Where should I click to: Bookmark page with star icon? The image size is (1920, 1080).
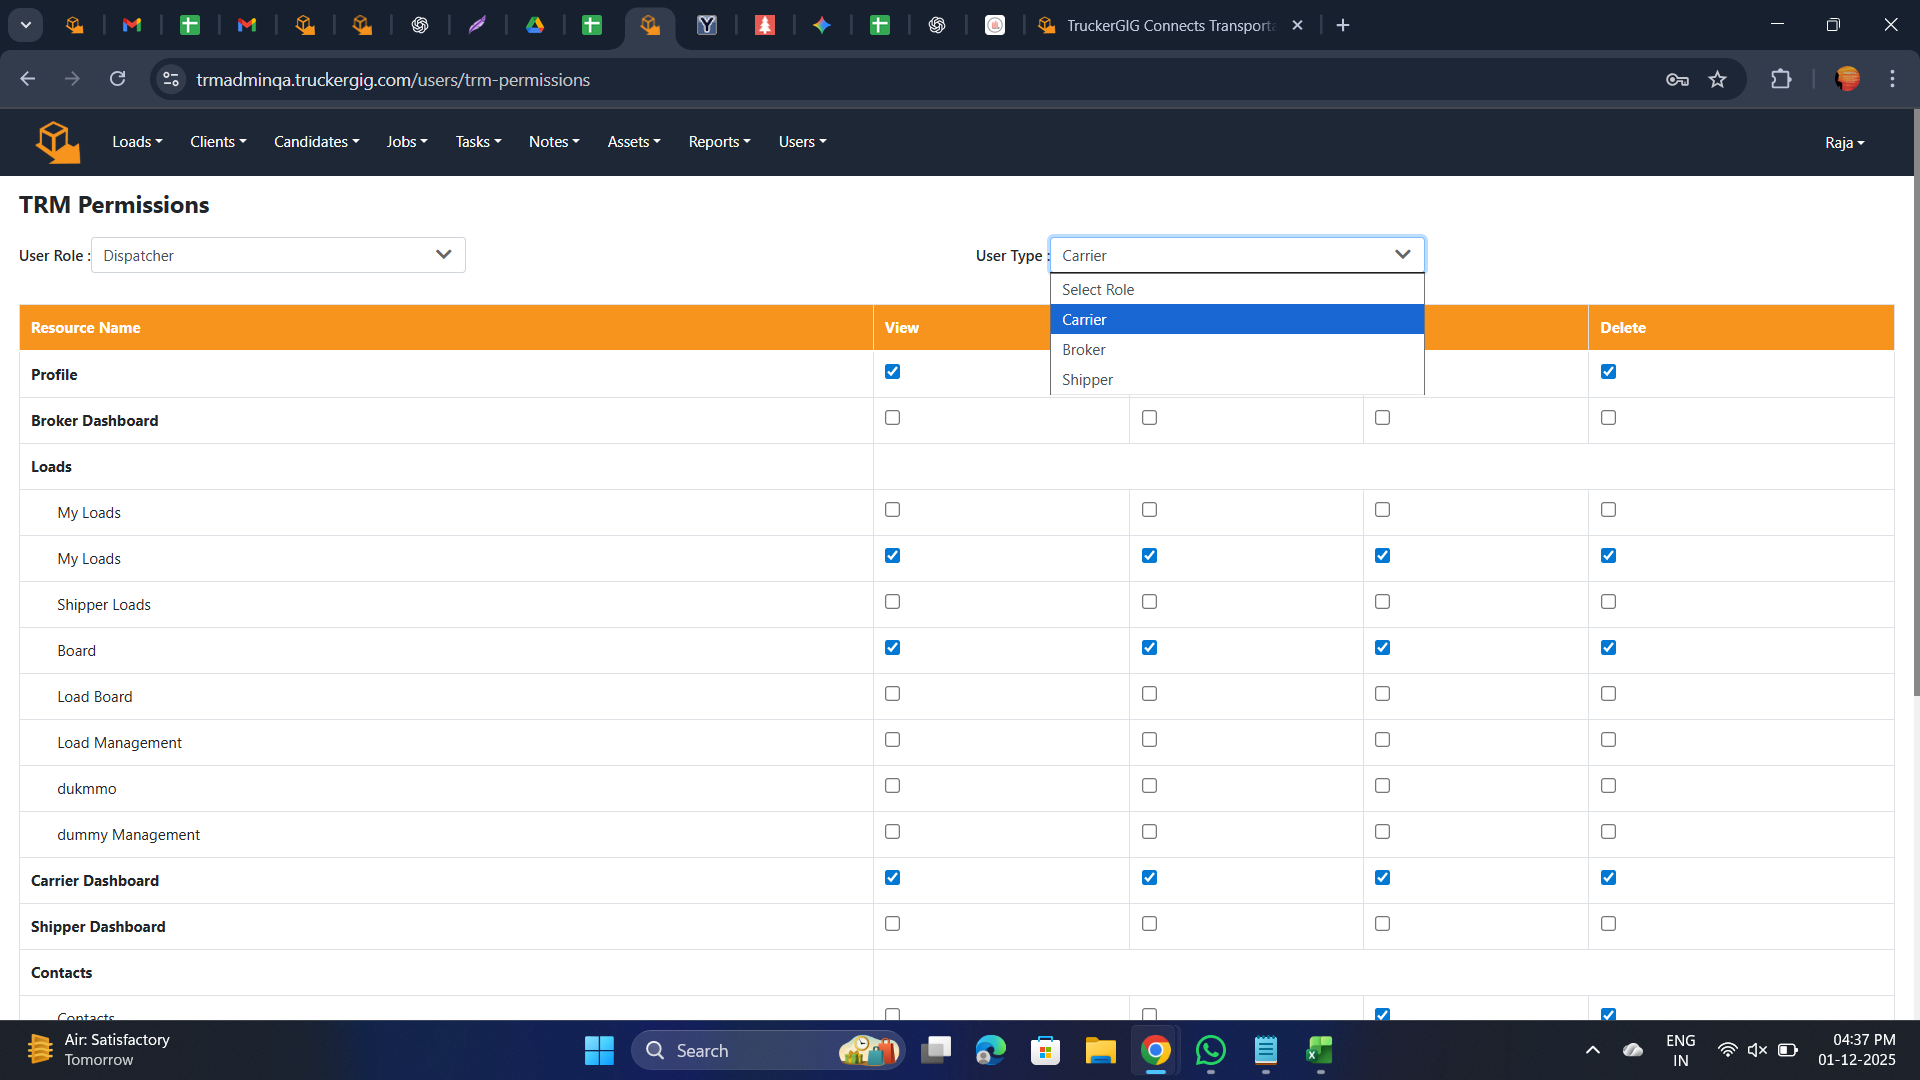pyautogui.click(x=1717, y=80)
